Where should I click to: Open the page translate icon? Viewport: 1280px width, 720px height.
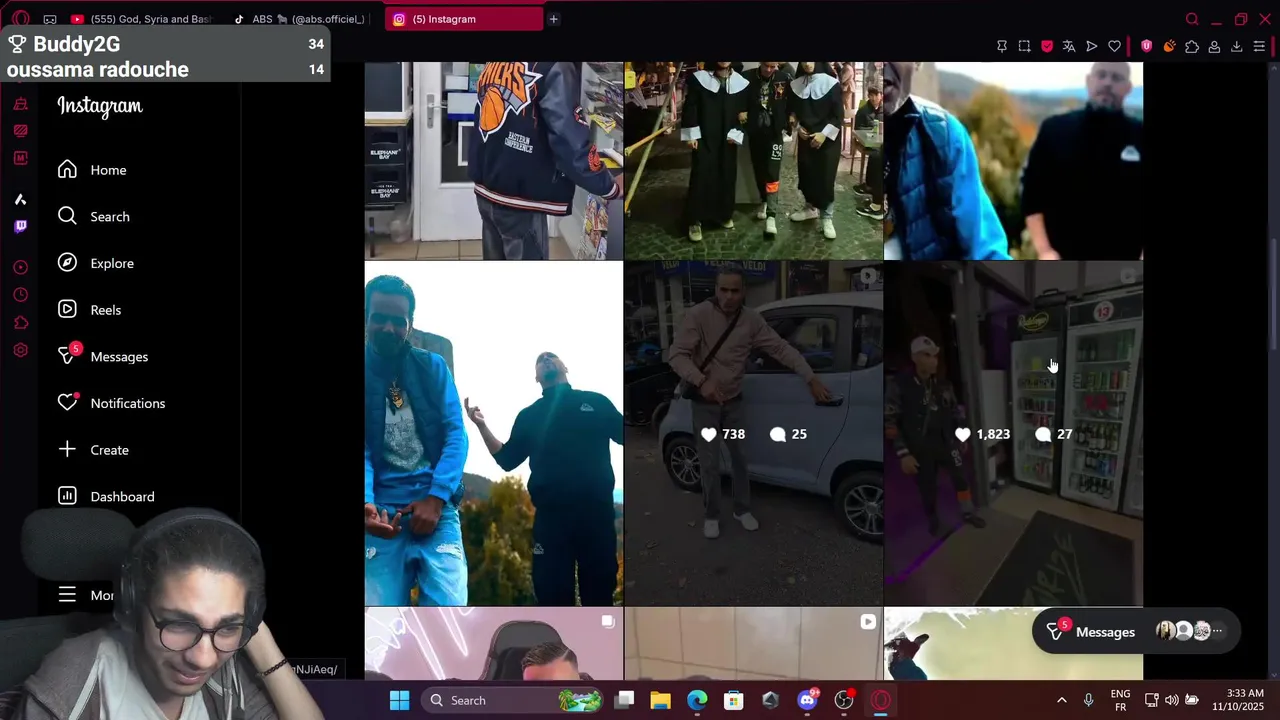point(1069,46)
